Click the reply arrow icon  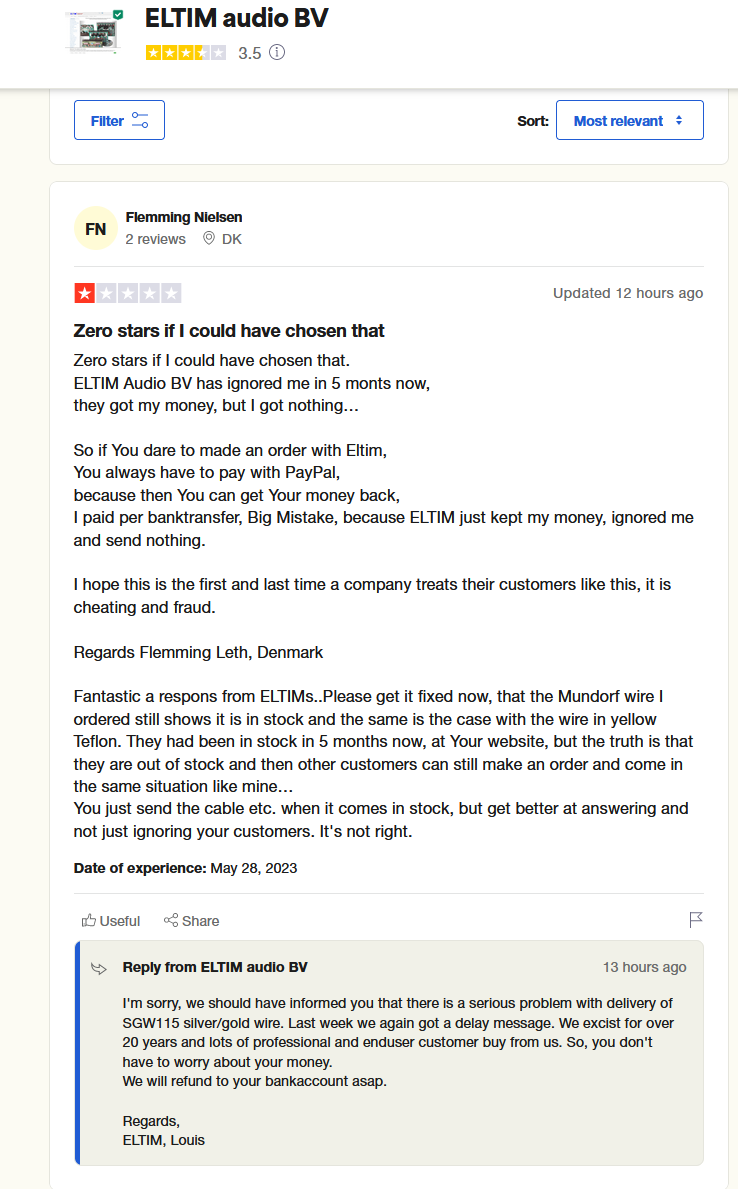[99, 968]
